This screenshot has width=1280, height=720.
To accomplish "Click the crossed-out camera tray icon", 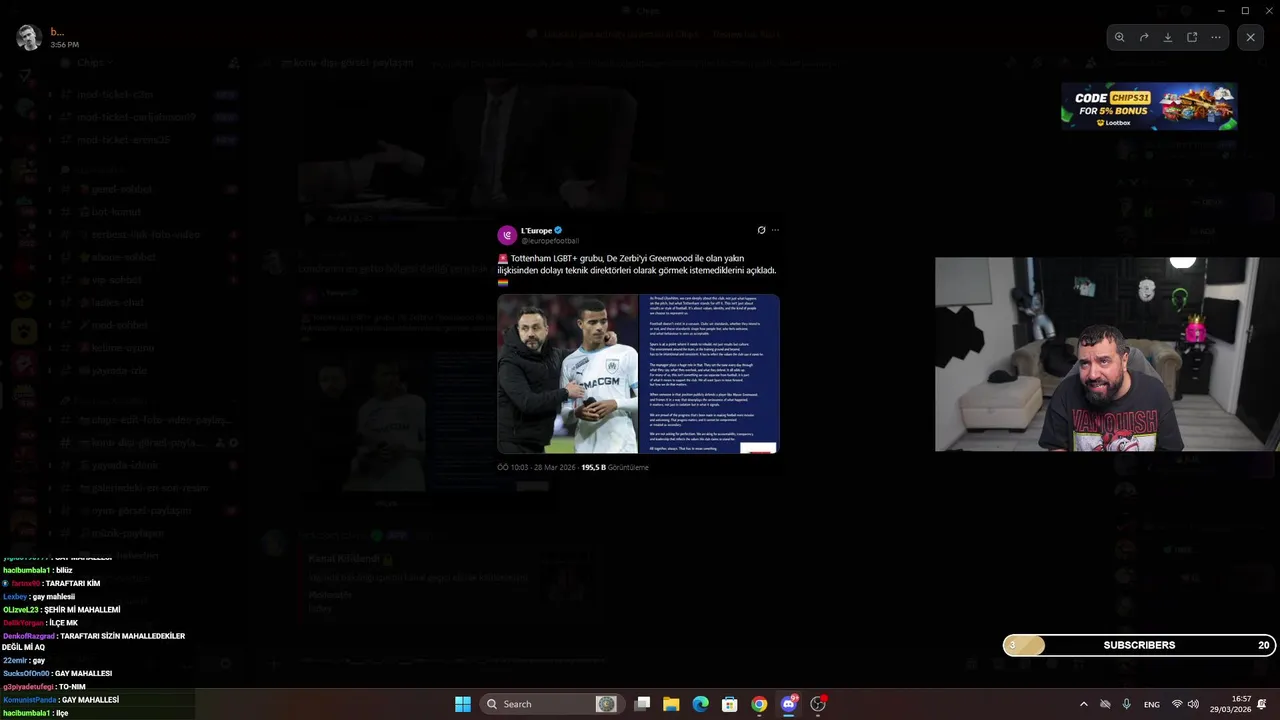I will 1105,704.
